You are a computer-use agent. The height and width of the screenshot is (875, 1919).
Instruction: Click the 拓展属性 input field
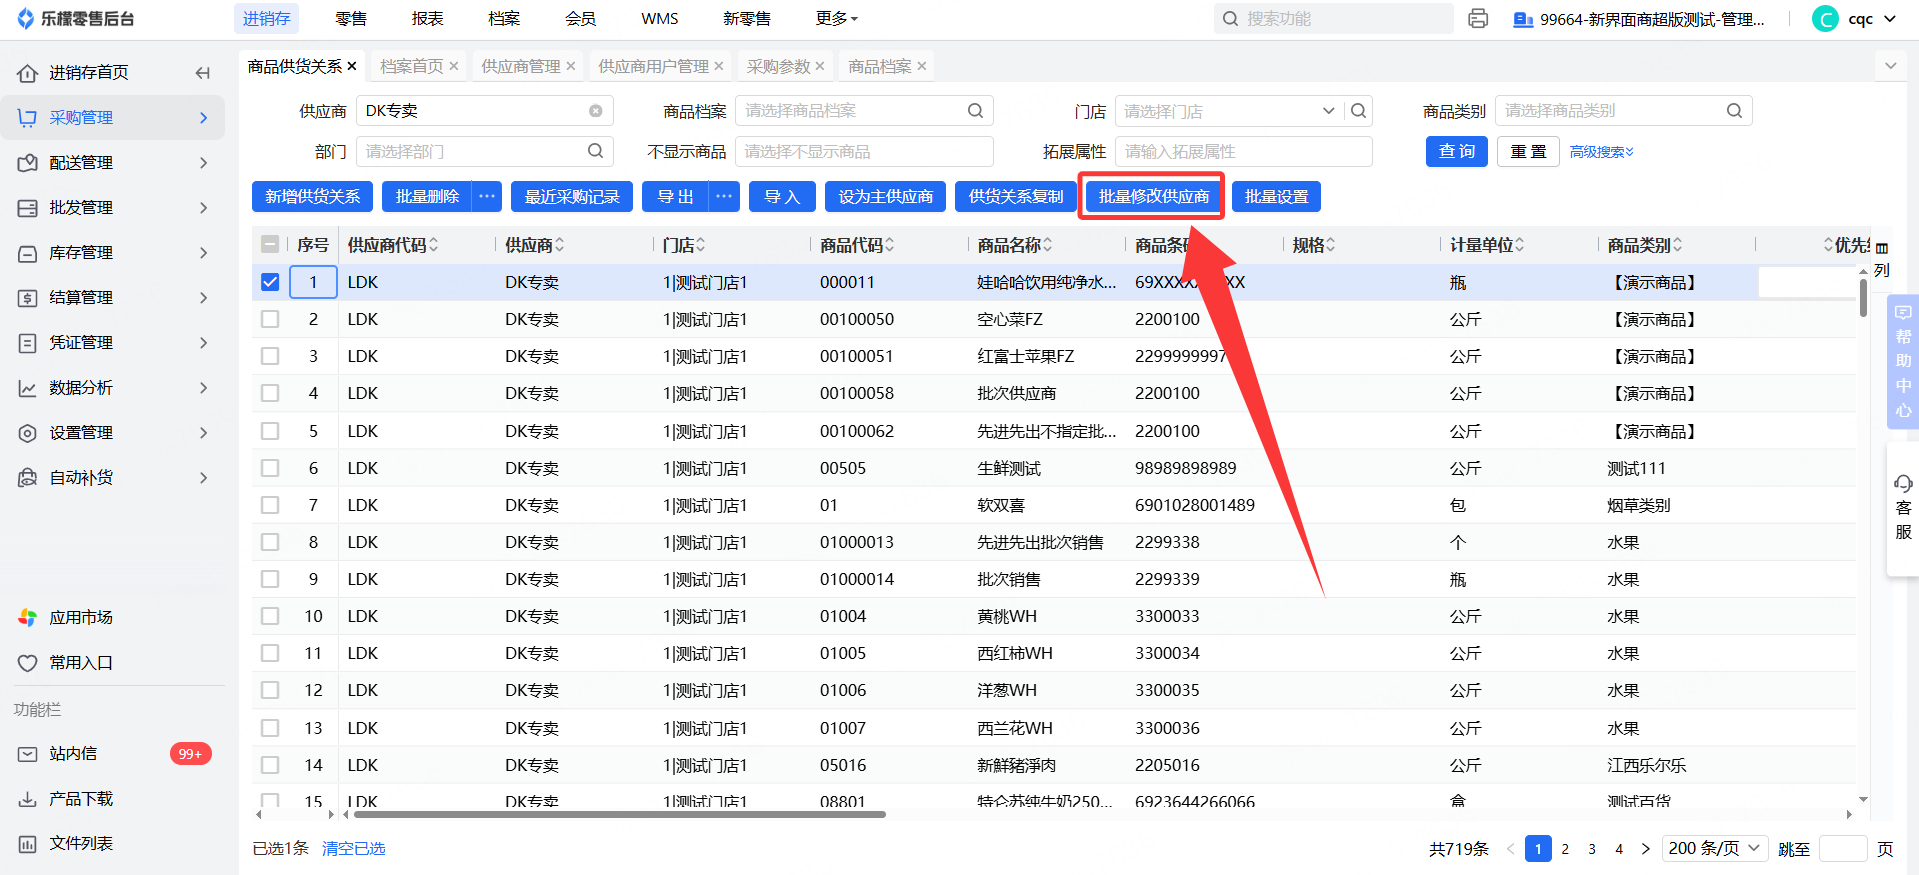[x=1243, y=151]
